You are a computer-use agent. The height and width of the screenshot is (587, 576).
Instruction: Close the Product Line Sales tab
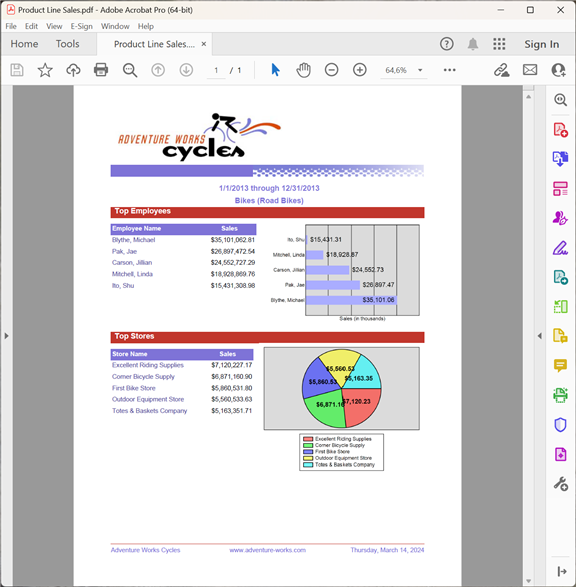(204, 44)
